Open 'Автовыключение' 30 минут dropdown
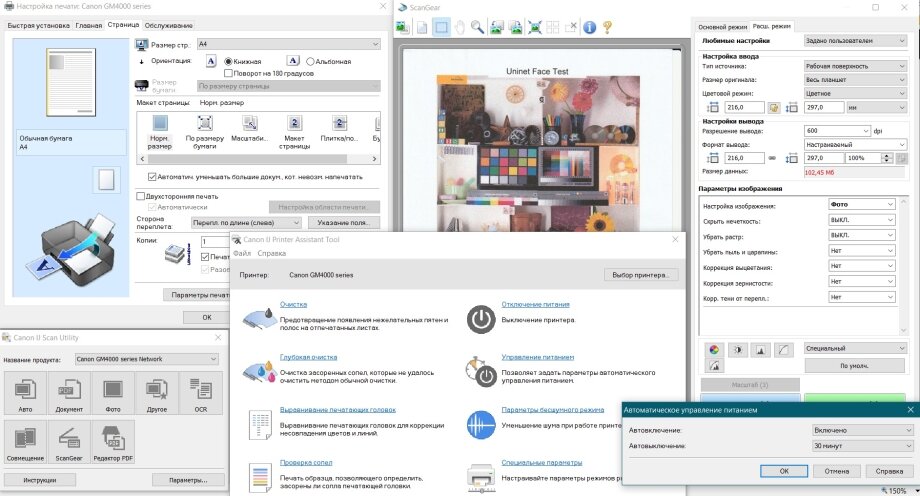Screen dimensions: 920x496 [862, 446]
